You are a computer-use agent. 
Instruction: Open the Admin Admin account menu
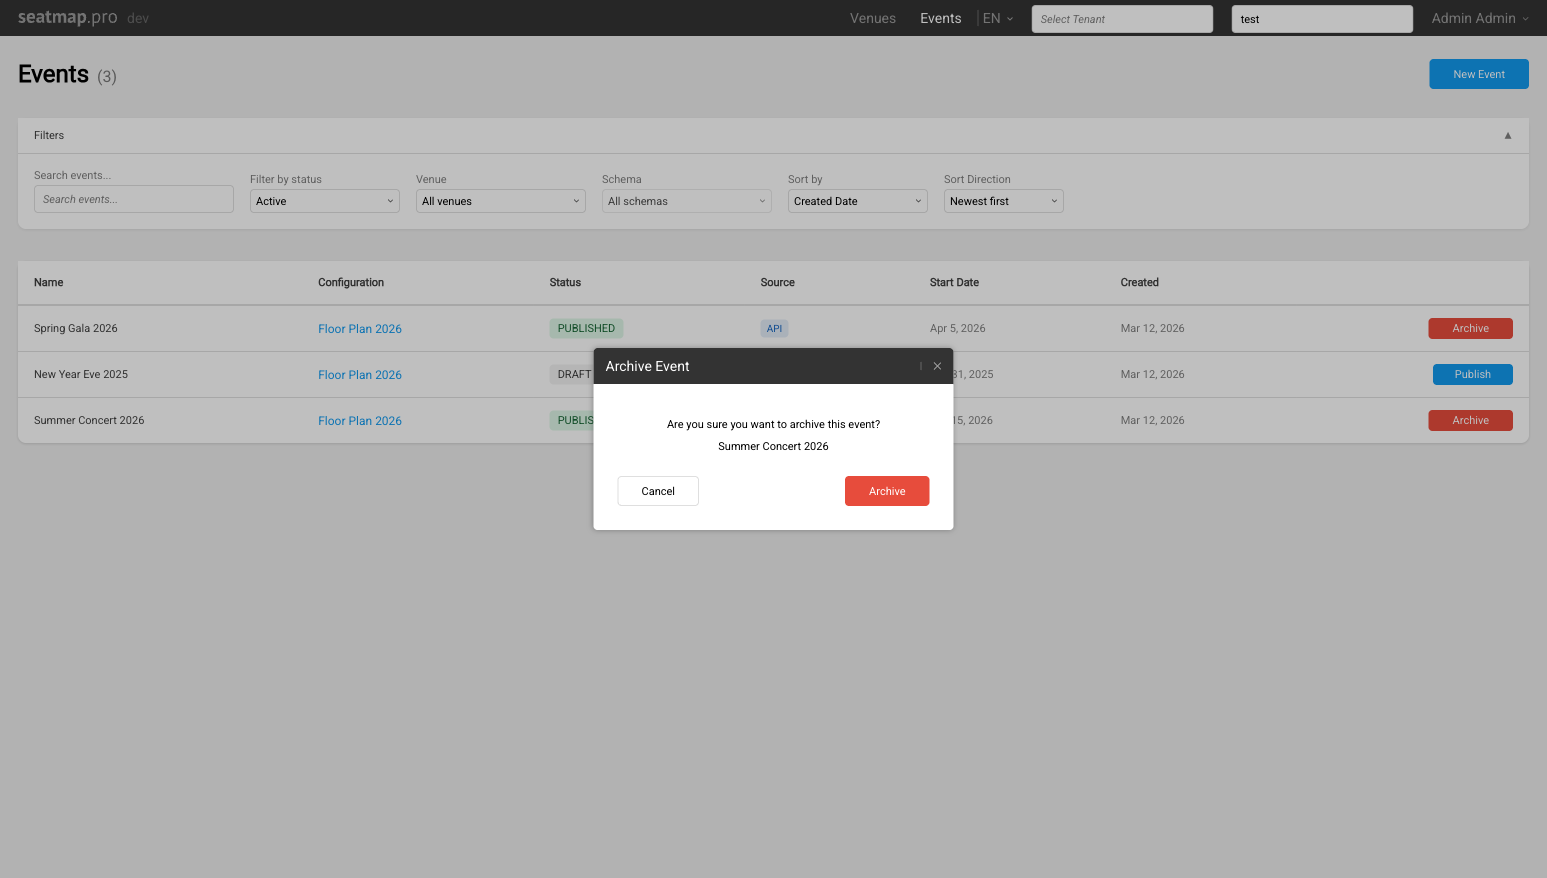[1478, 17]
